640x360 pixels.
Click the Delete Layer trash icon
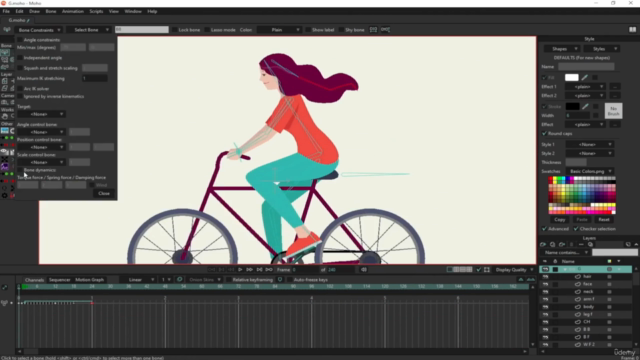tap(571, 244)
